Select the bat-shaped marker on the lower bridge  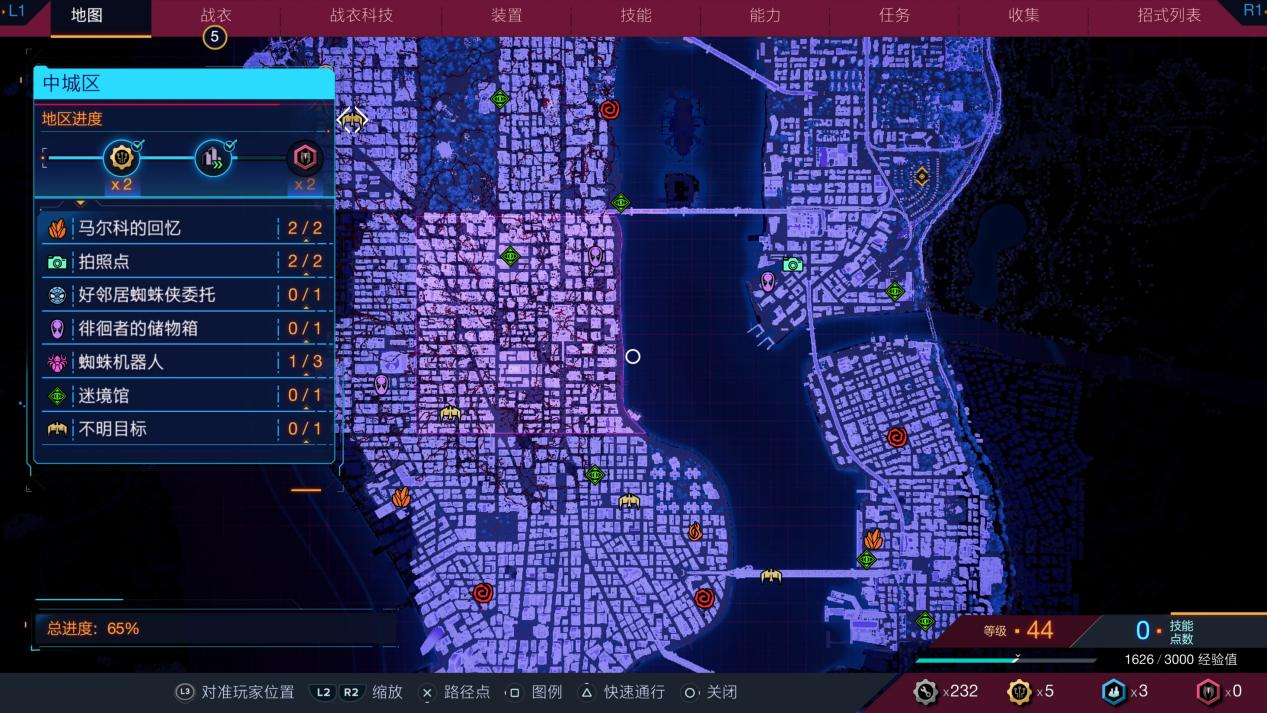pos(770,575)
